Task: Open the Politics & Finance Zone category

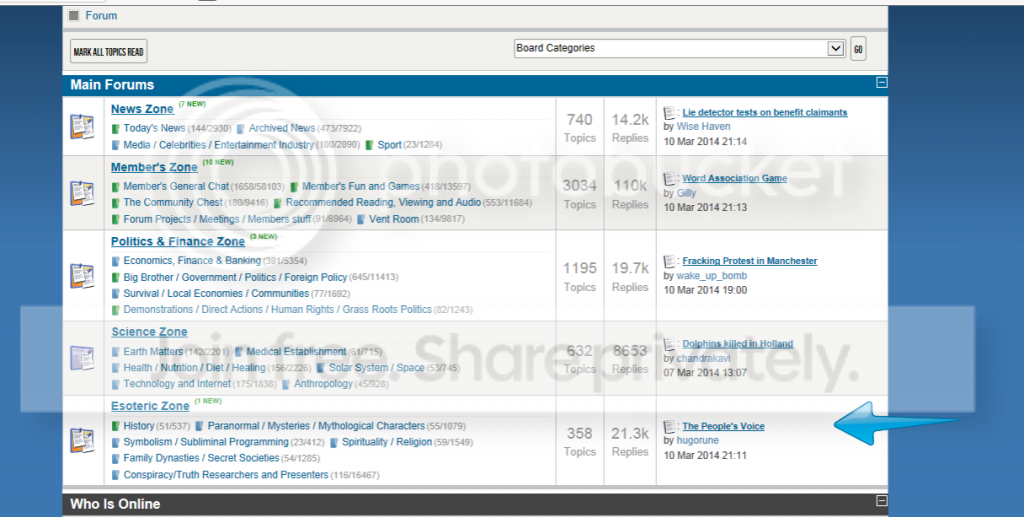Action: pos(178,242)
